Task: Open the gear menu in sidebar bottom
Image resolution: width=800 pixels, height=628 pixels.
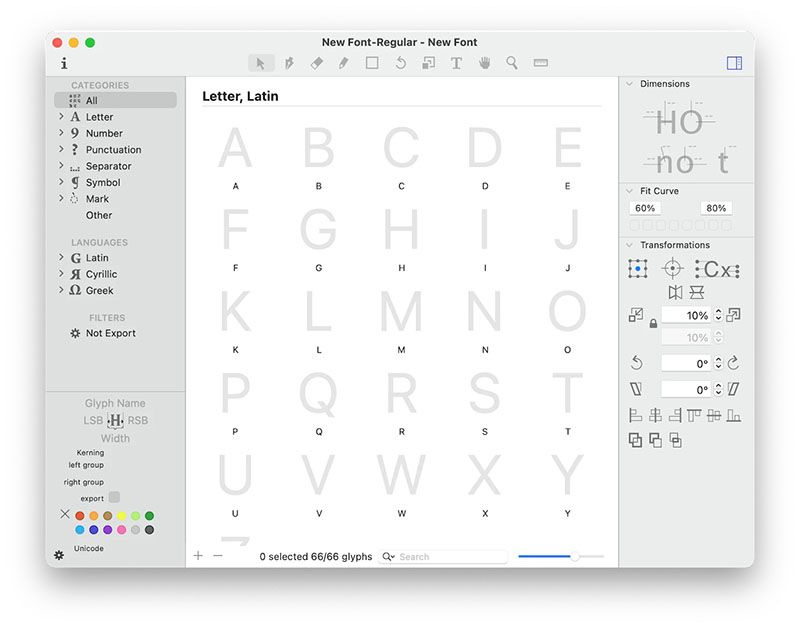Action: (x=59, y=555)
